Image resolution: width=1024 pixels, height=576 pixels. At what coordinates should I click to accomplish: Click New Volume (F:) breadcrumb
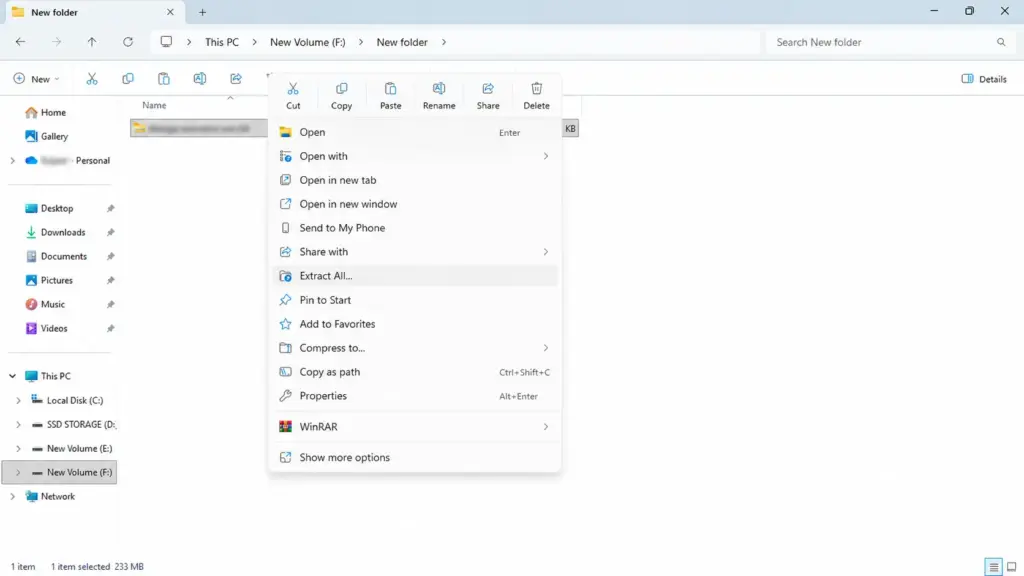(x=308, y=42)
